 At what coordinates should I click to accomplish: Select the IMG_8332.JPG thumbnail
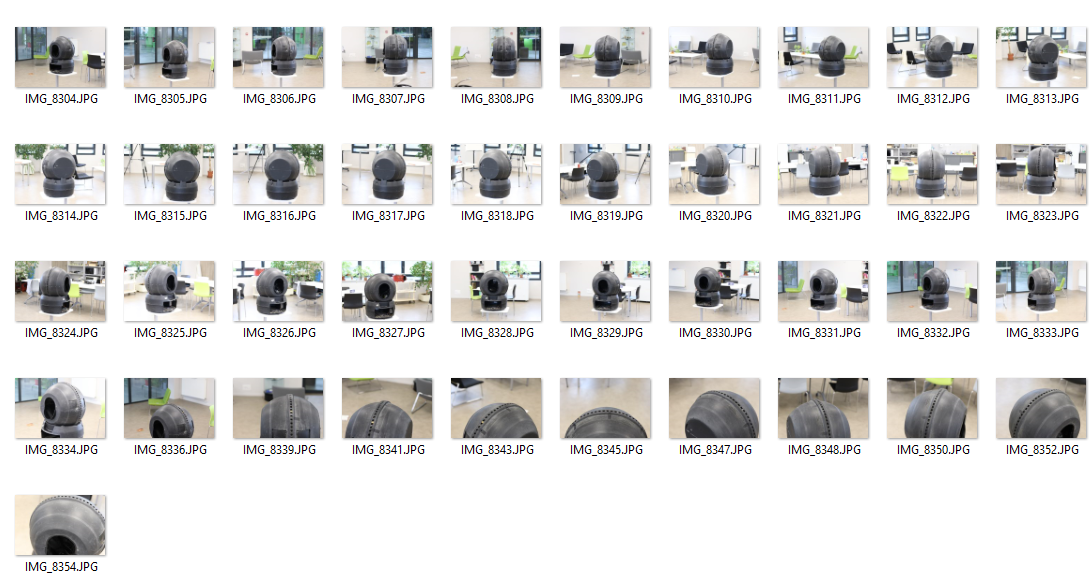click(932, 292)
